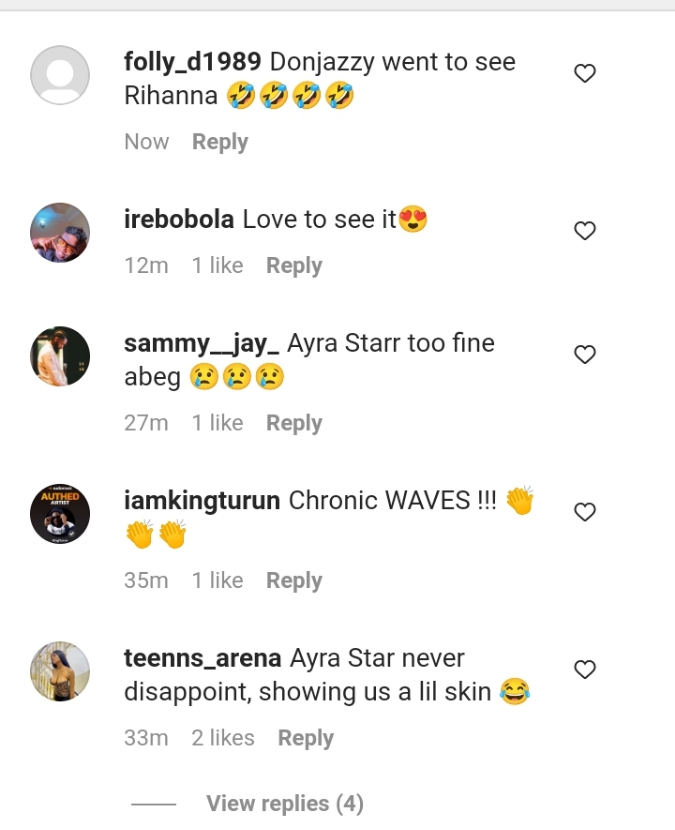
Task: View sammy__jay_'s profile photo
Action: point(60,356)
